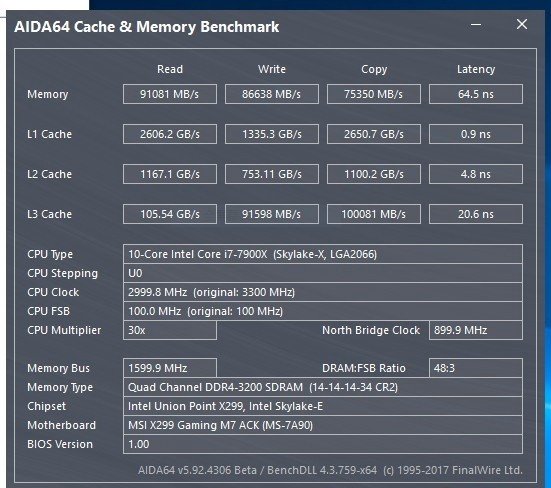Click the L2 Cache Write value 753.11 GB/s
Viewport: 551px width, 488px height.
click(x=272, y=174)
